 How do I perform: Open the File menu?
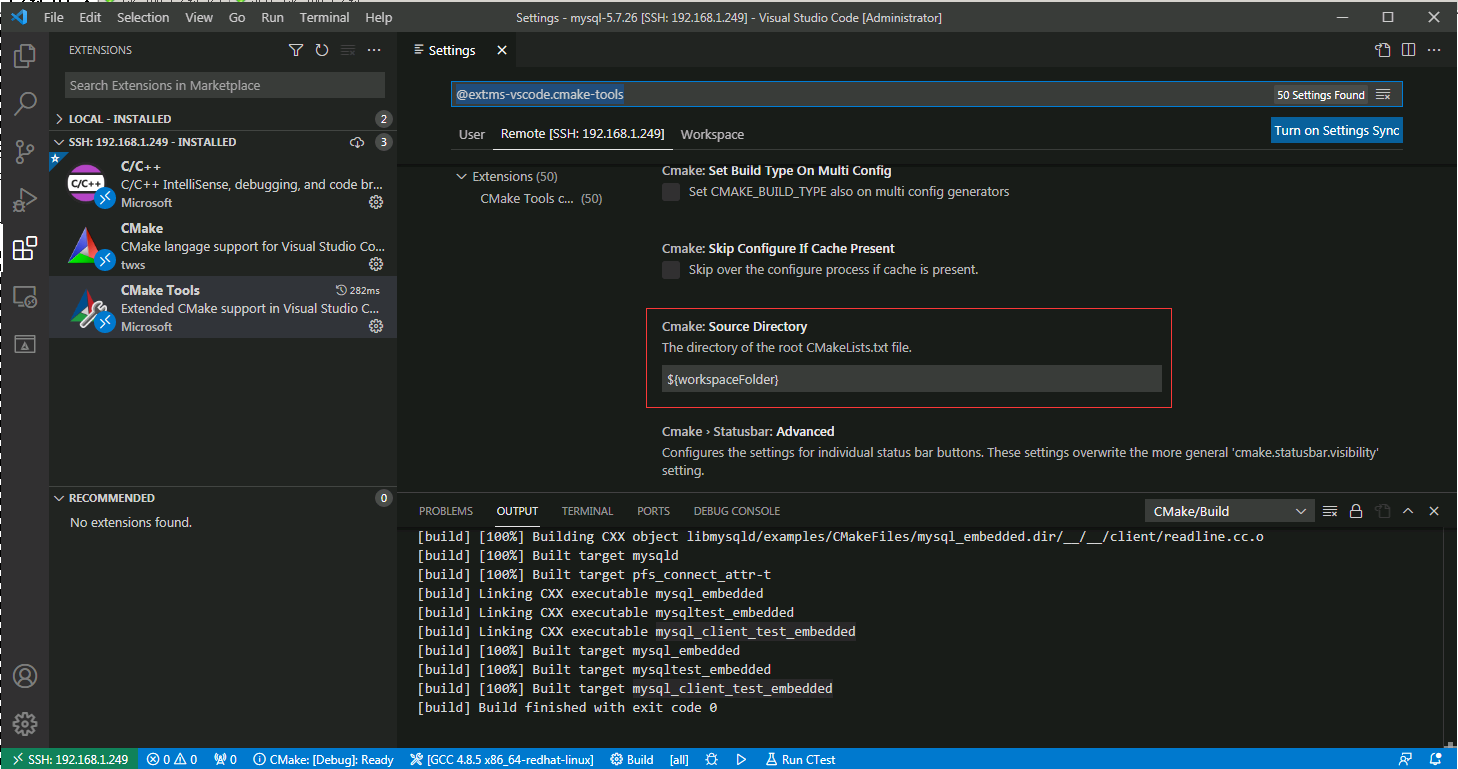(54, 18)
